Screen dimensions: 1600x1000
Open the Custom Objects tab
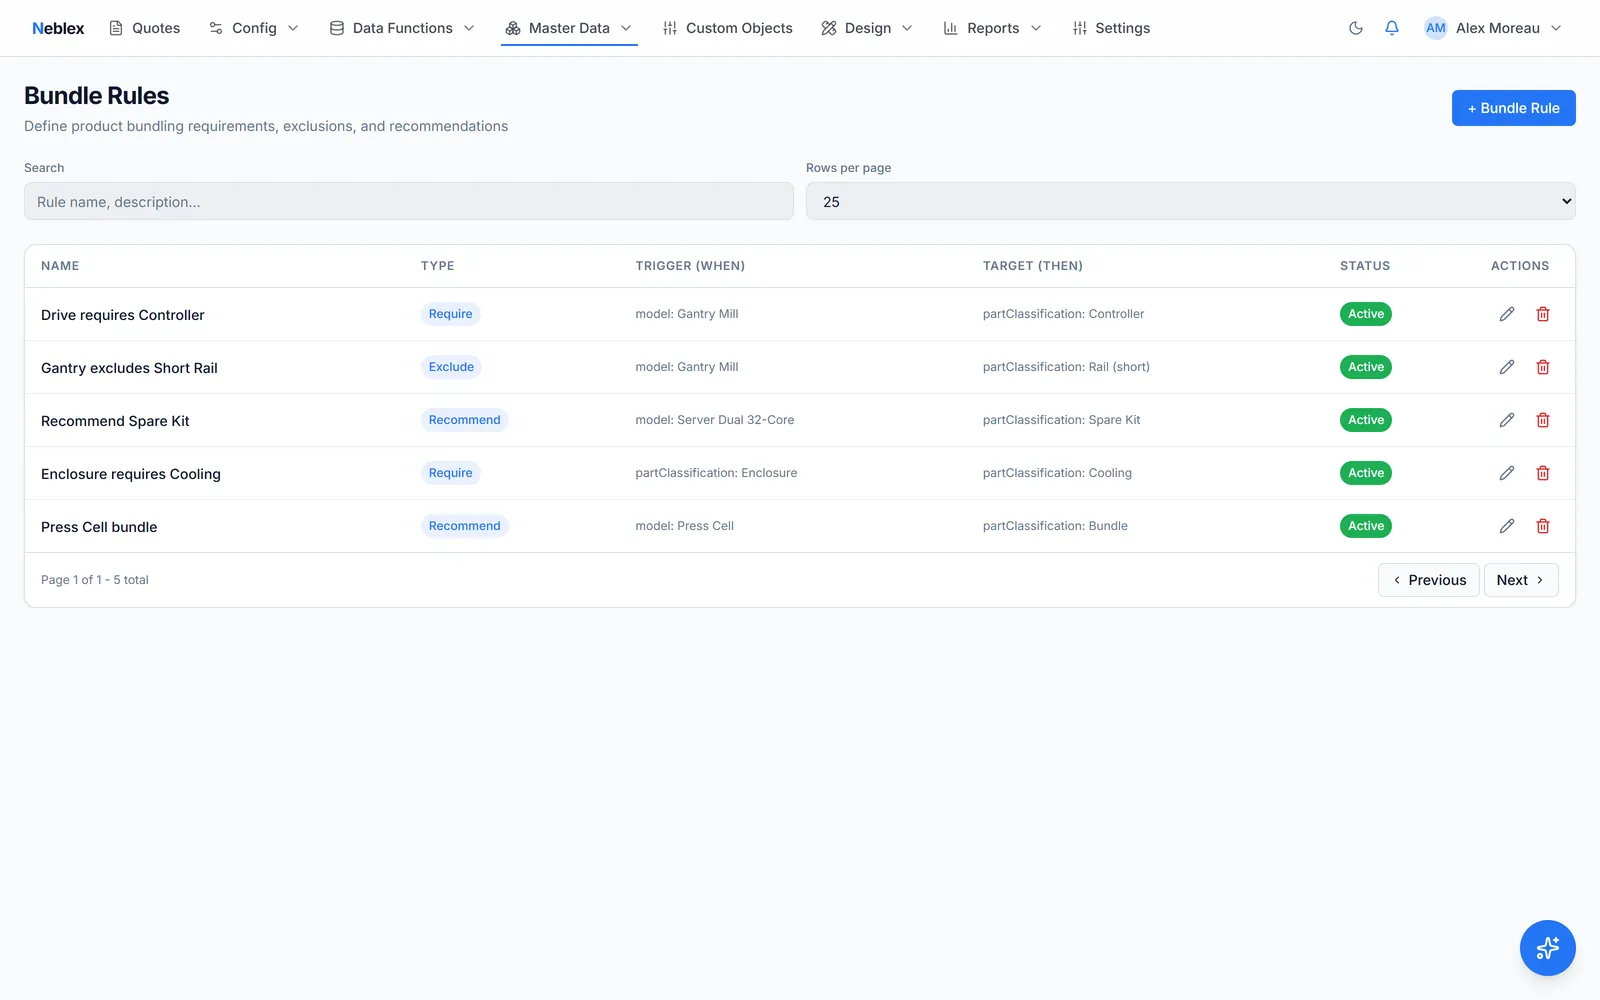pyautogui.click(x=728, y=28)
